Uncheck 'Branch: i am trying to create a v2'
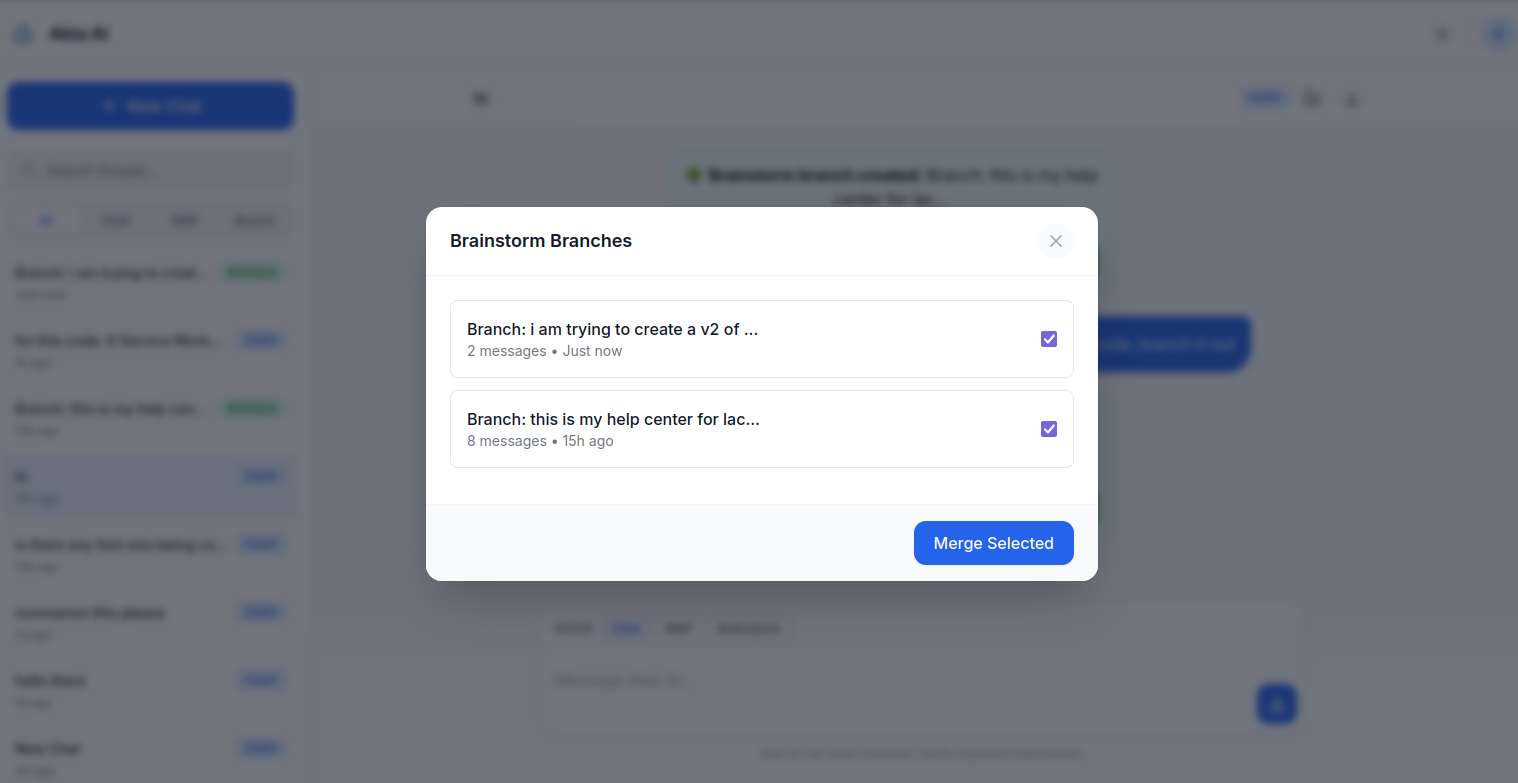This screenshot has height=783, width=1518. (x=1048, y=338)
